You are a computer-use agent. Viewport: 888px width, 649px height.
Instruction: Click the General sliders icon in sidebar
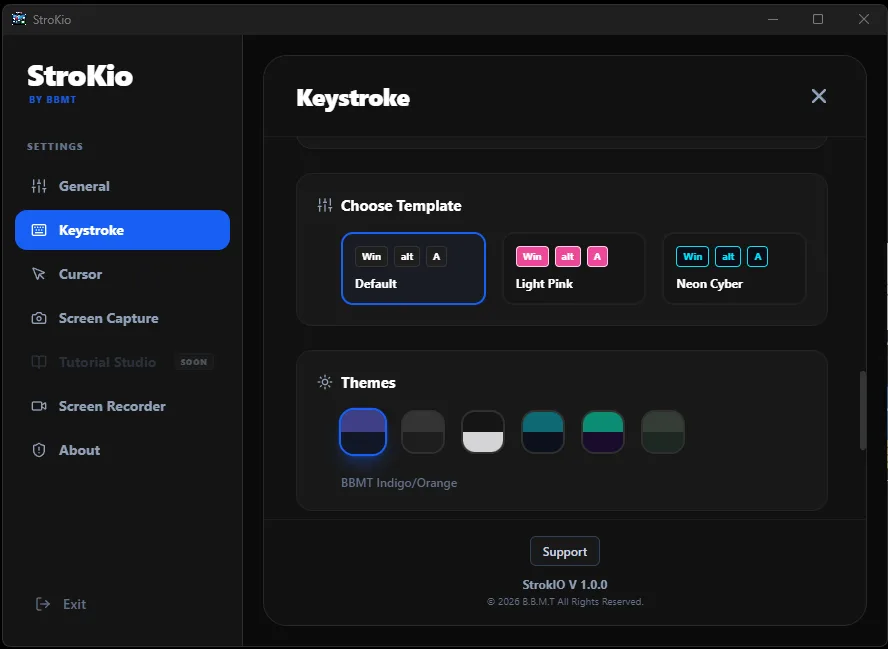pyautogui.click(x=39, y=186)
